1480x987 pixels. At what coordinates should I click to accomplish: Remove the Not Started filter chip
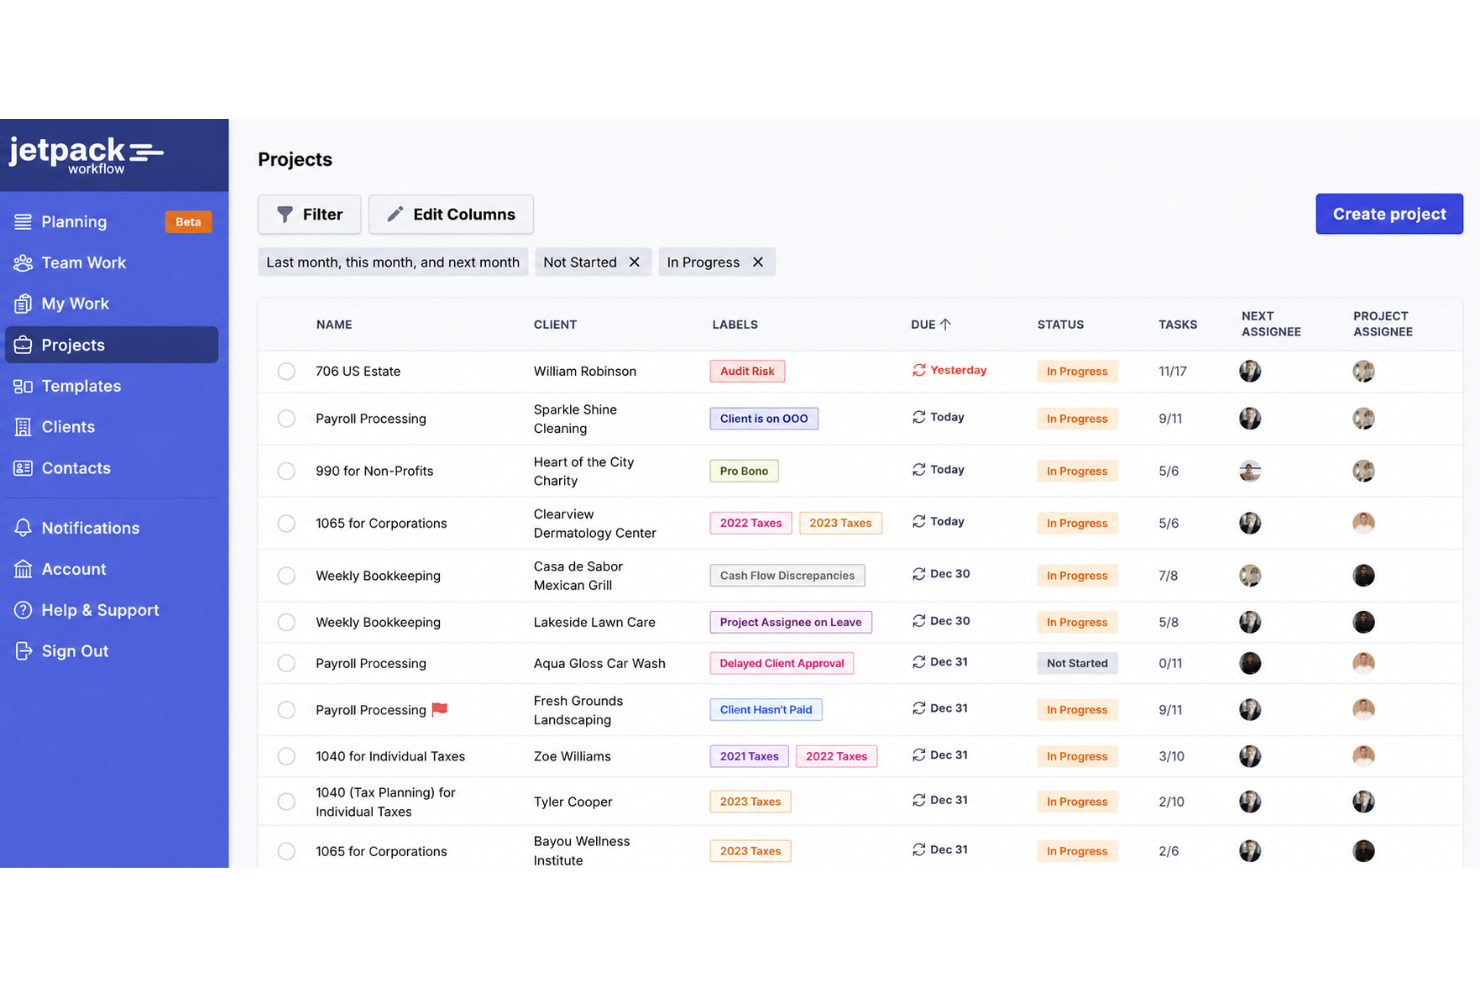pyautogui.click(x=634, y=262)
